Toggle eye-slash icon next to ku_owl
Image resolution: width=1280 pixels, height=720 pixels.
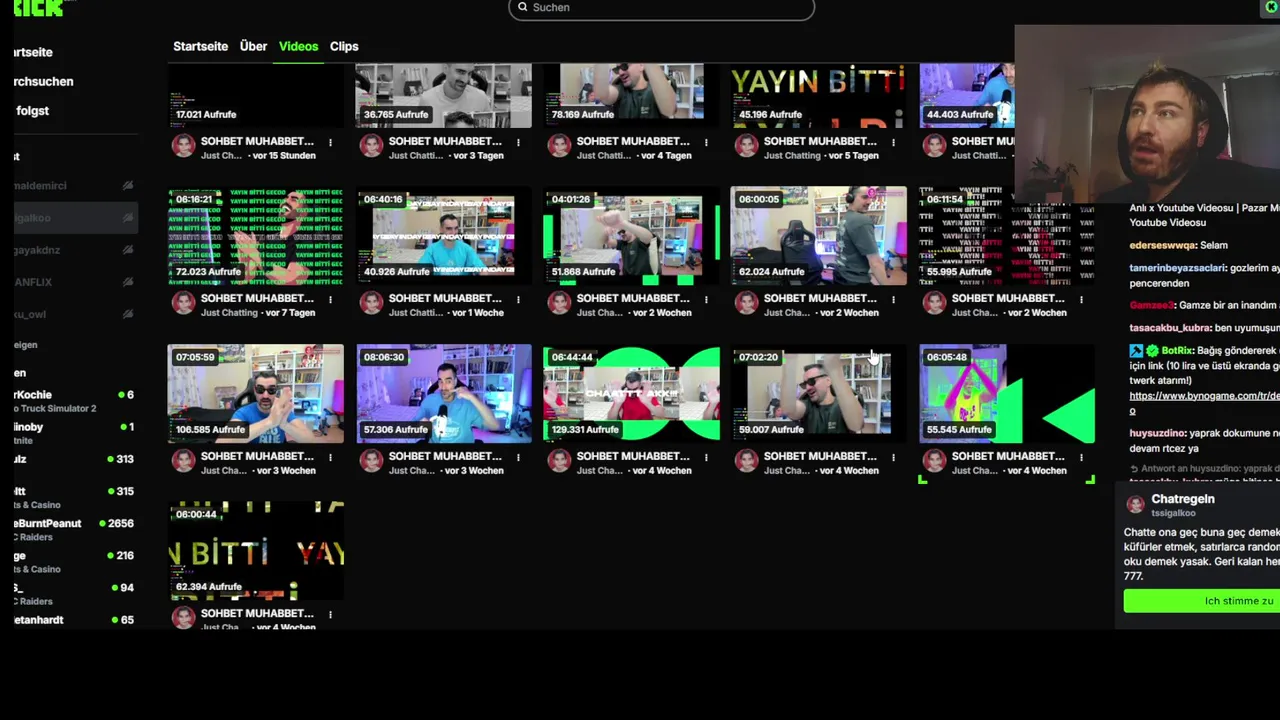(x=128, y=314)
